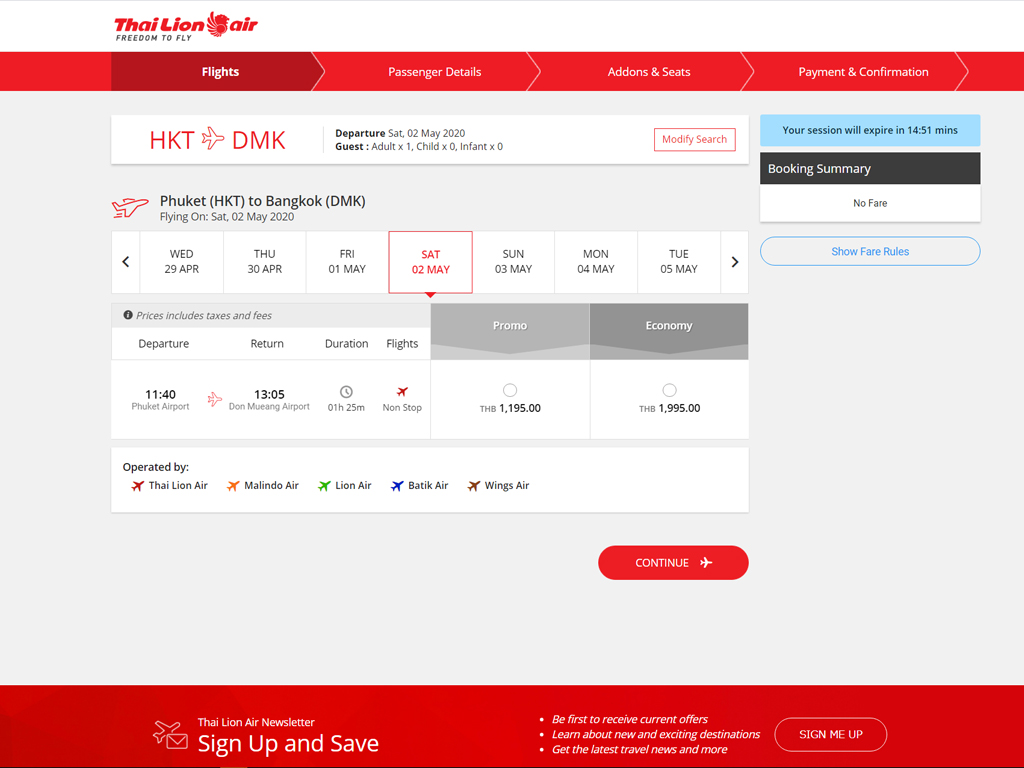The height and width of the screenshot is (768, 1024).
Task: Click the Departure column header
Action: click(163, 344)
